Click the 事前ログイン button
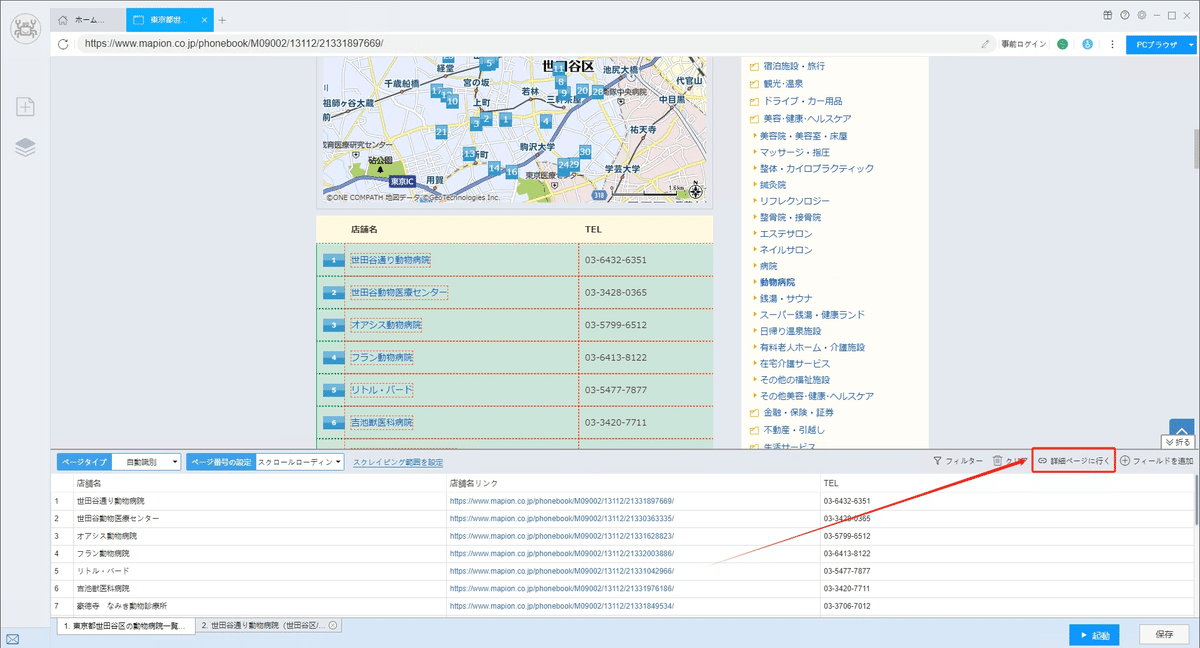This screenshot has width=1200, height=648. tap(1024, 44)
